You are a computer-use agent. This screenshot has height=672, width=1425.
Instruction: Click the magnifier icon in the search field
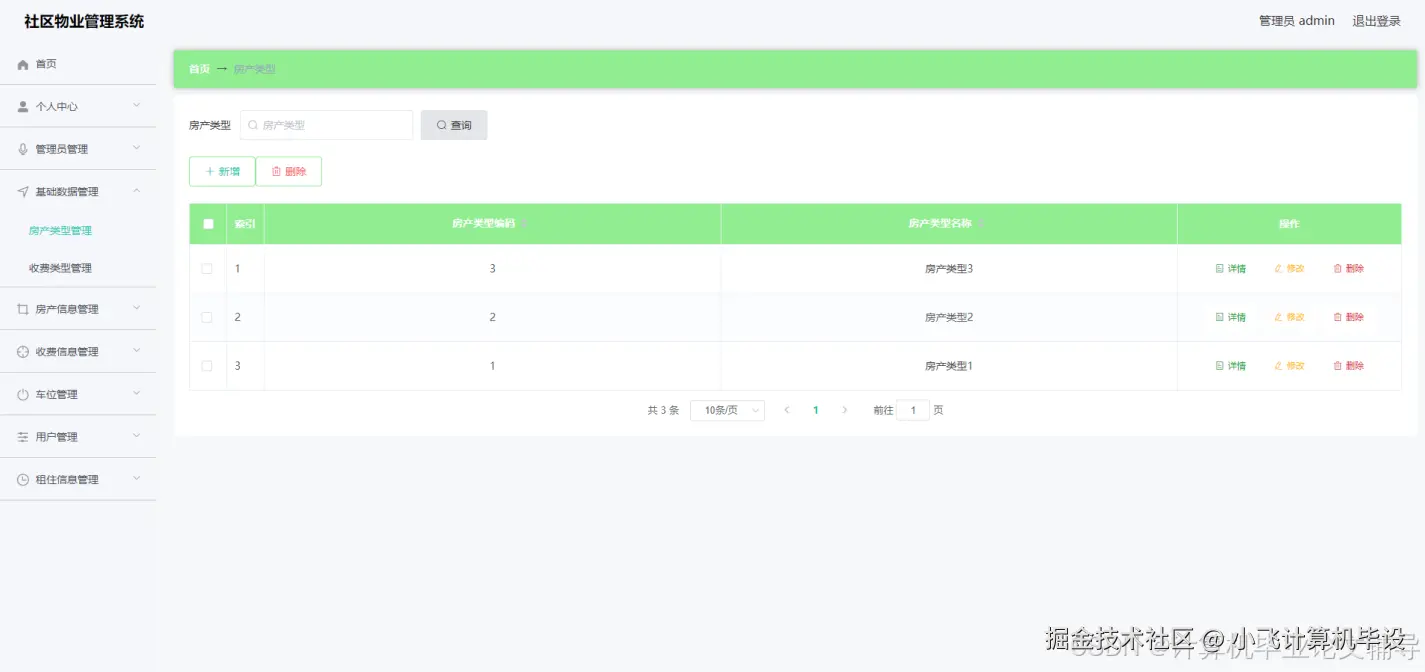(x=253, y=125)
